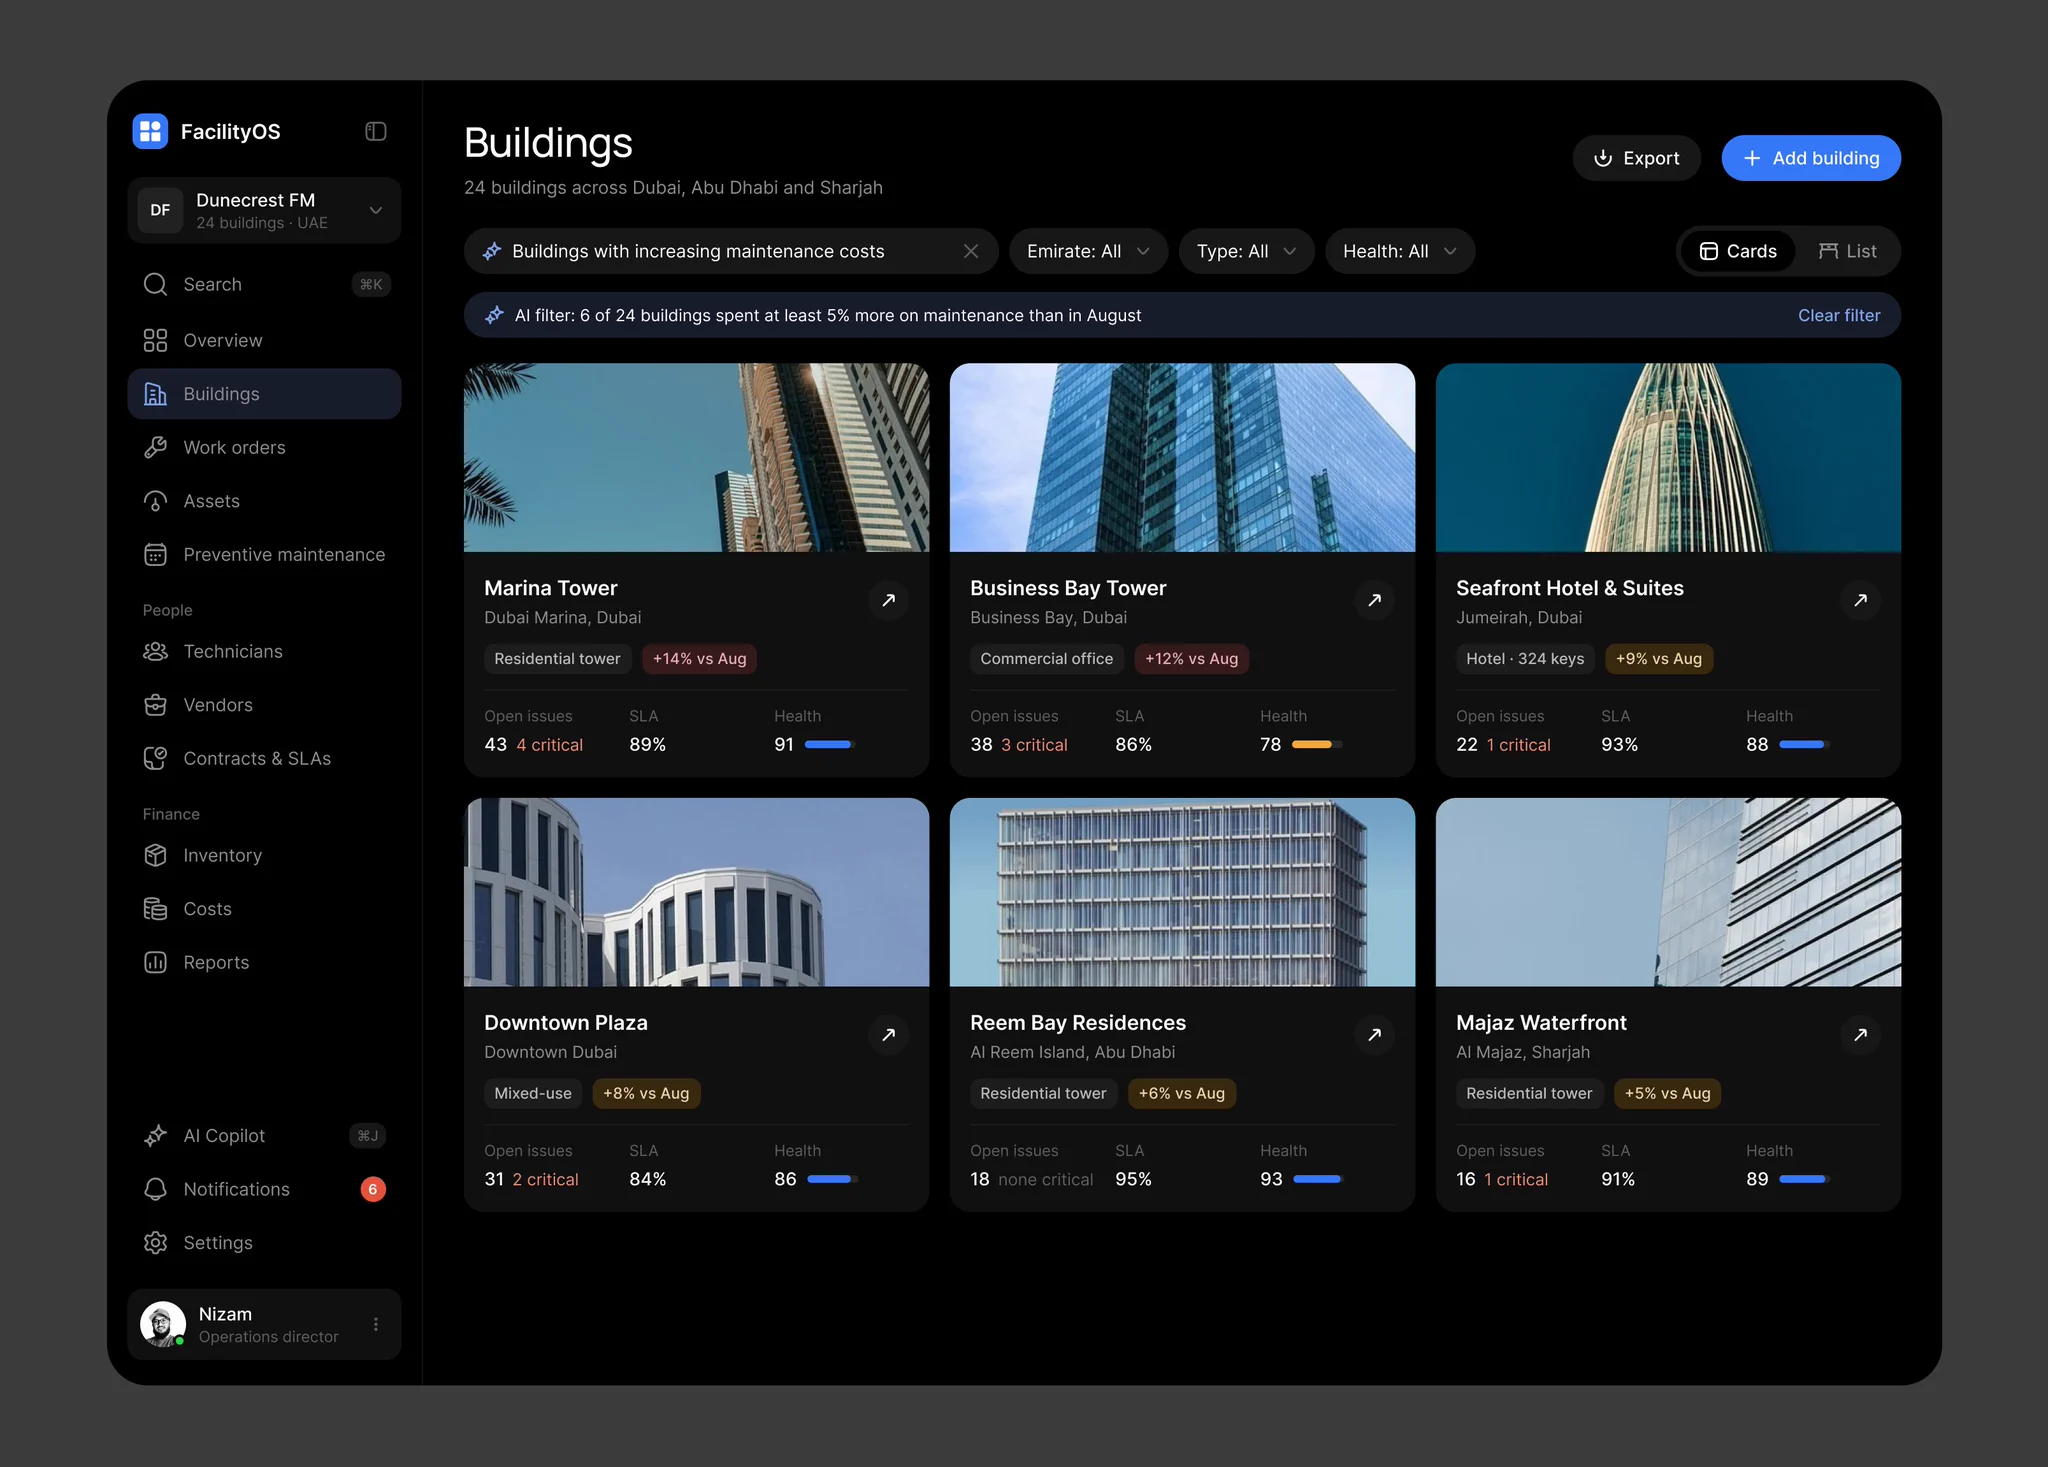
Task: Open Downtown Plaza arrow icon
Action: (888, 1035)
